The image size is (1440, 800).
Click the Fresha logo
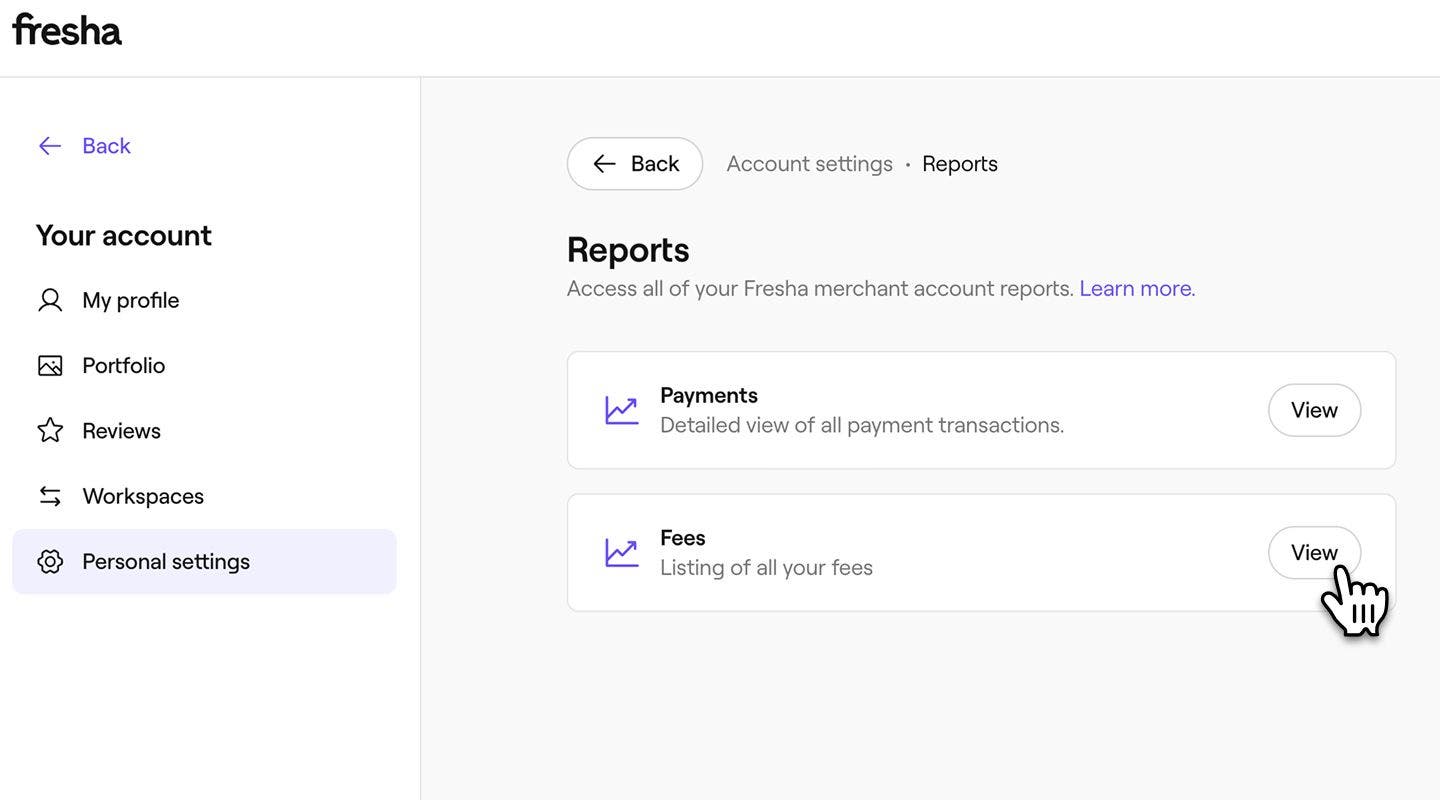(x=67, y=31)
